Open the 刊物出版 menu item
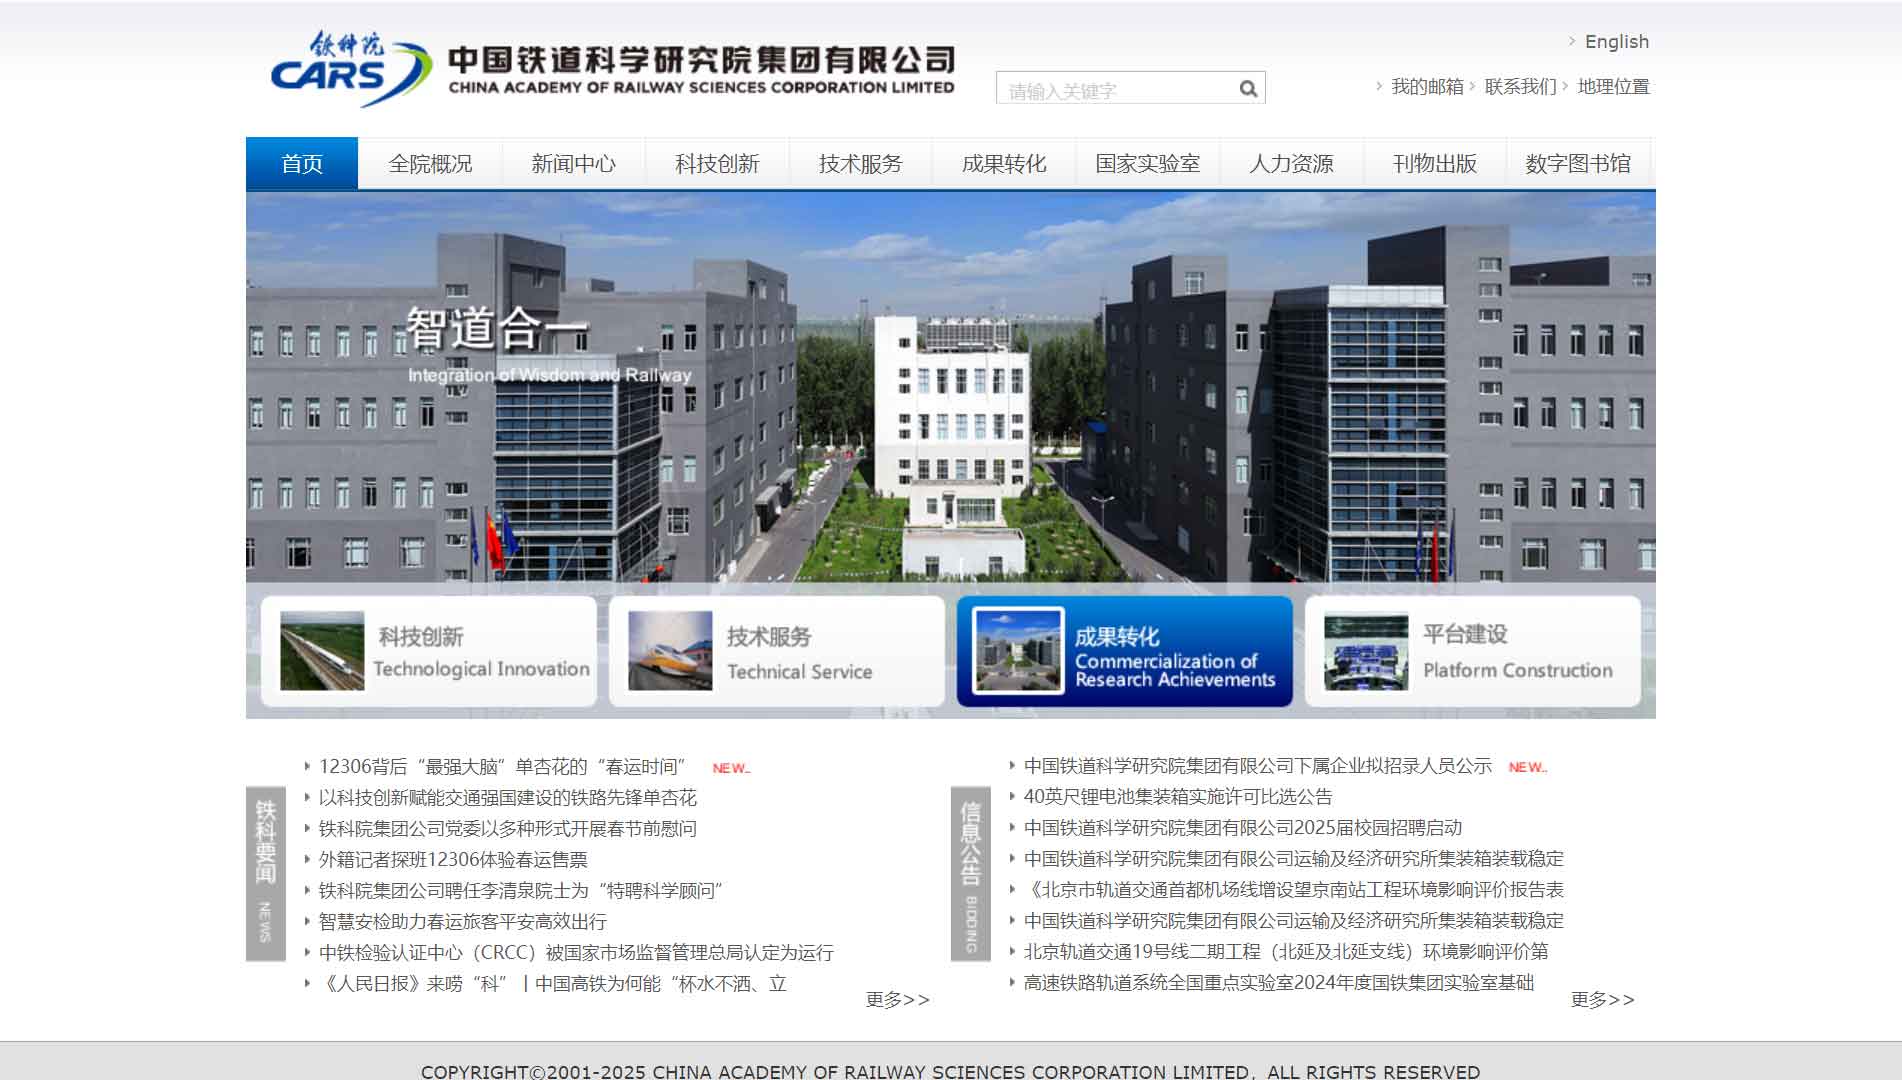 (1434, 163)
